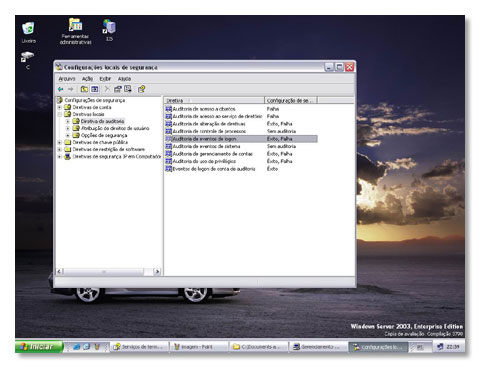Expand Atribuição de direitos de usuário
The height and width of the screenshot is (368, 480).
tap(68, 128)
